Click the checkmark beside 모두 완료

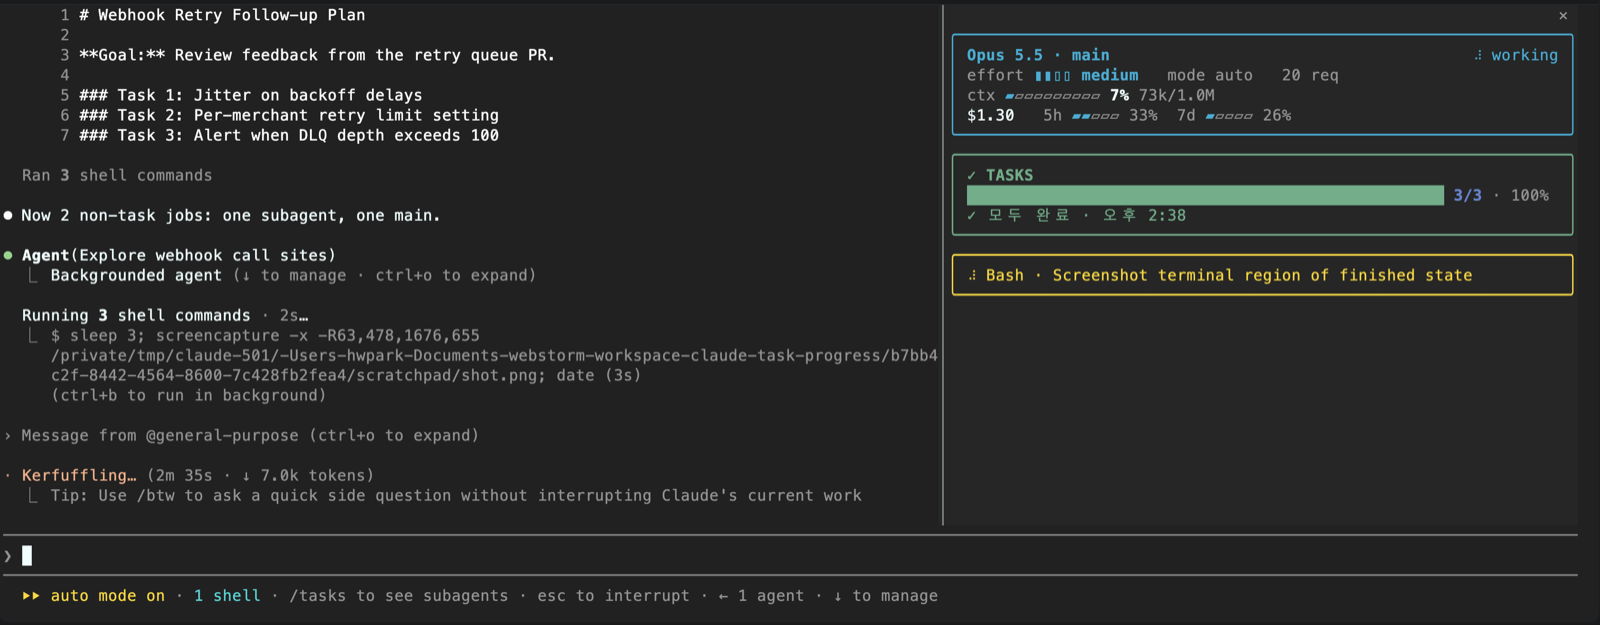pos(972,215)
